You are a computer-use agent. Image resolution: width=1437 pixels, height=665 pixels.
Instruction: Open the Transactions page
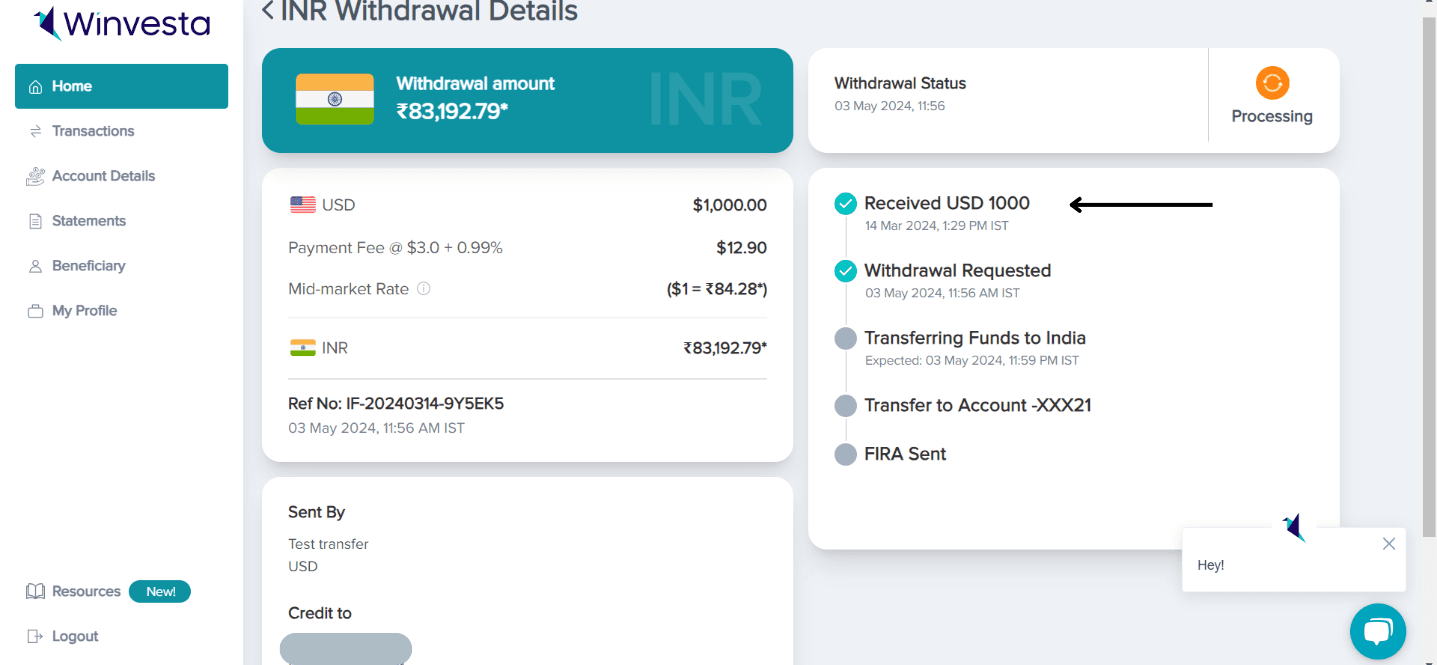click(x=92, y=131)
